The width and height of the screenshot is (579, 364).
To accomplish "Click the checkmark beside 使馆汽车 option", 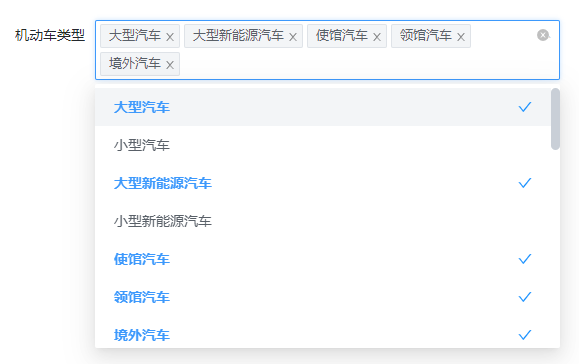I will coord(525,259).
